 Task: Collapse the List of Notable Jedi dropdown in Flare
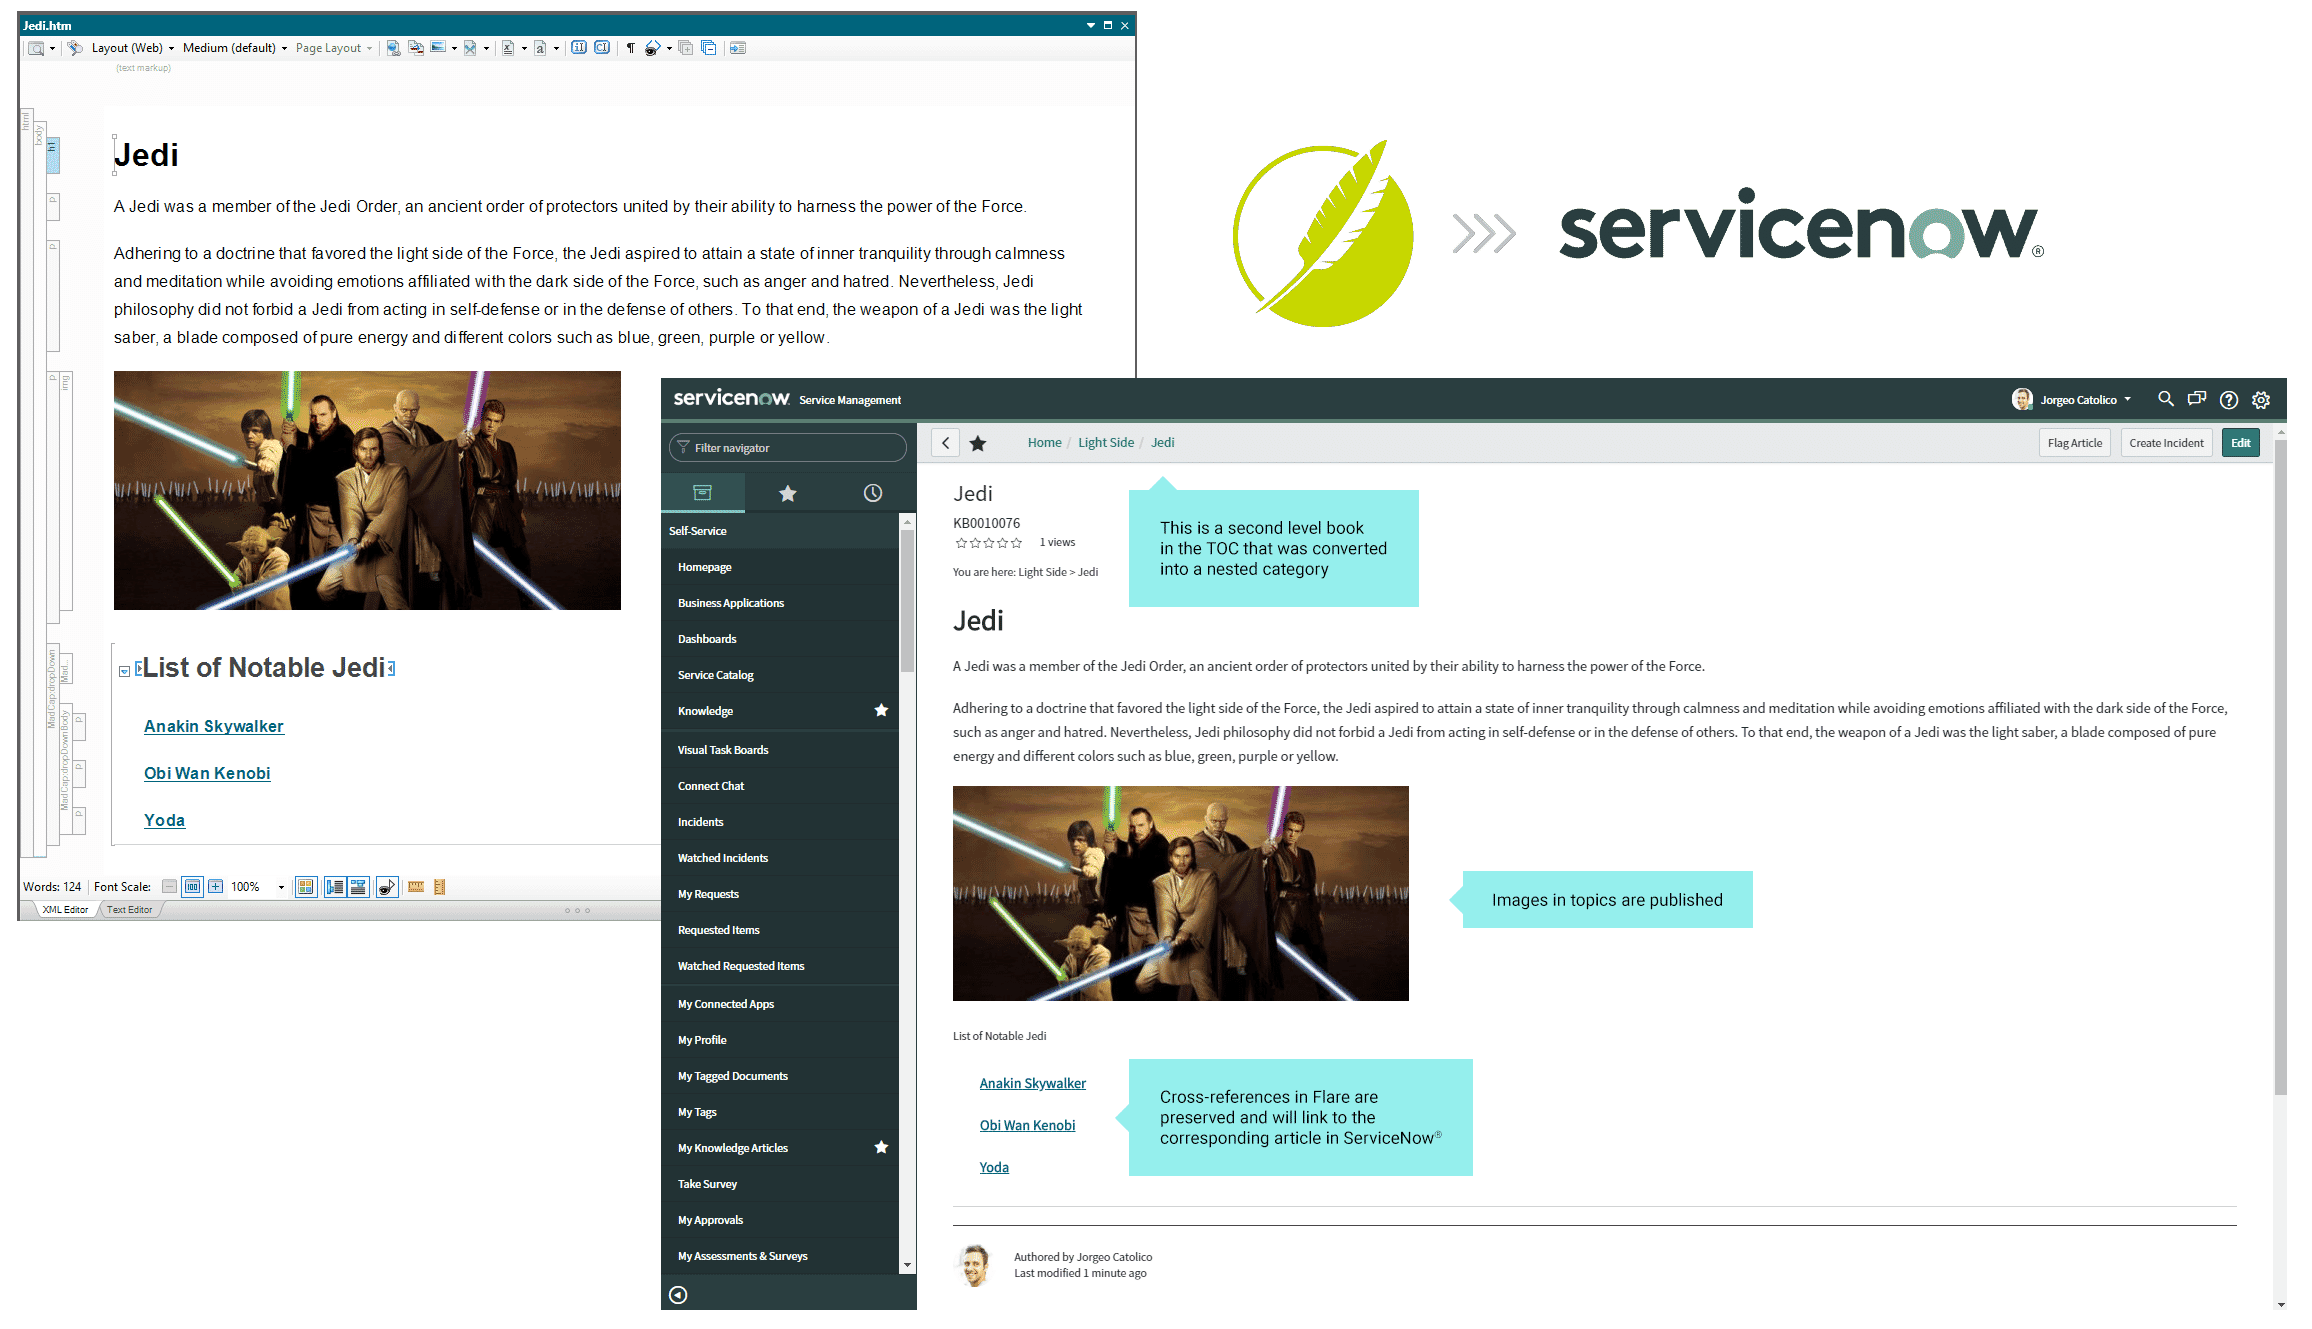coord(124,671)
